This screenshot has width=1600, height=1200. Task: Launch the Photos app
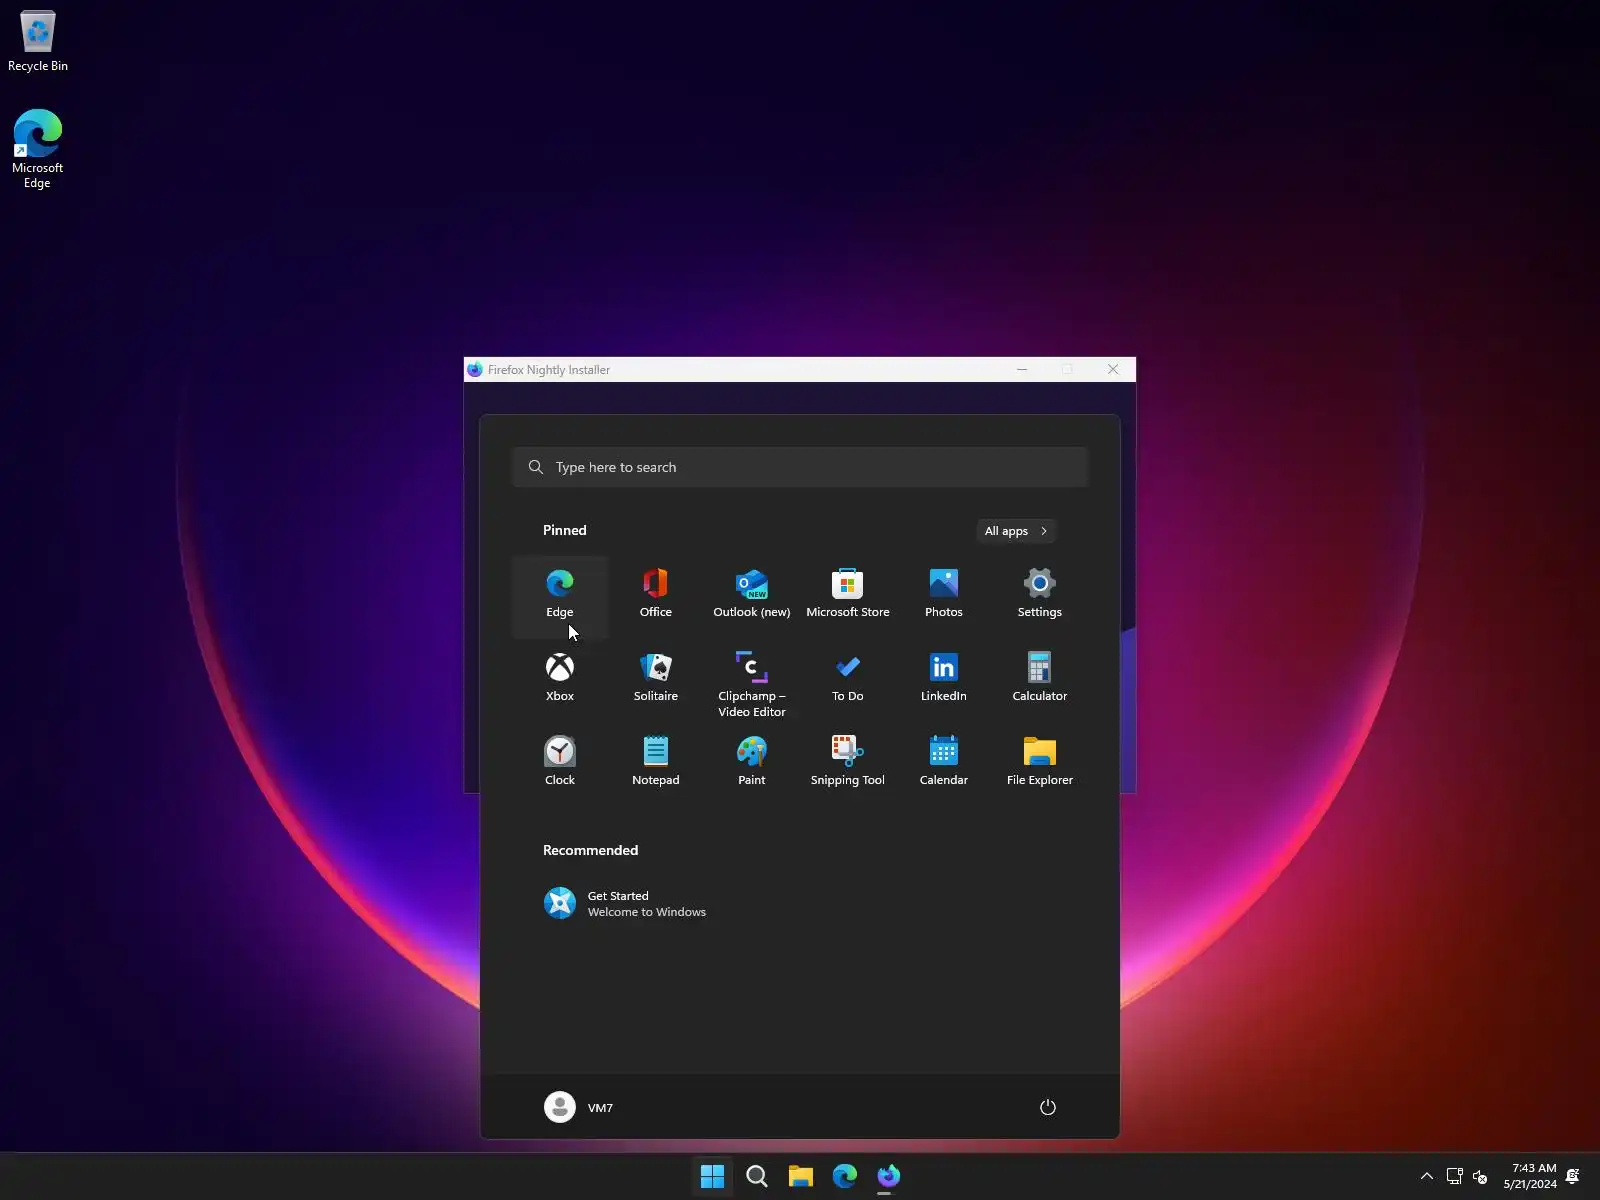(x=944, y=595)
